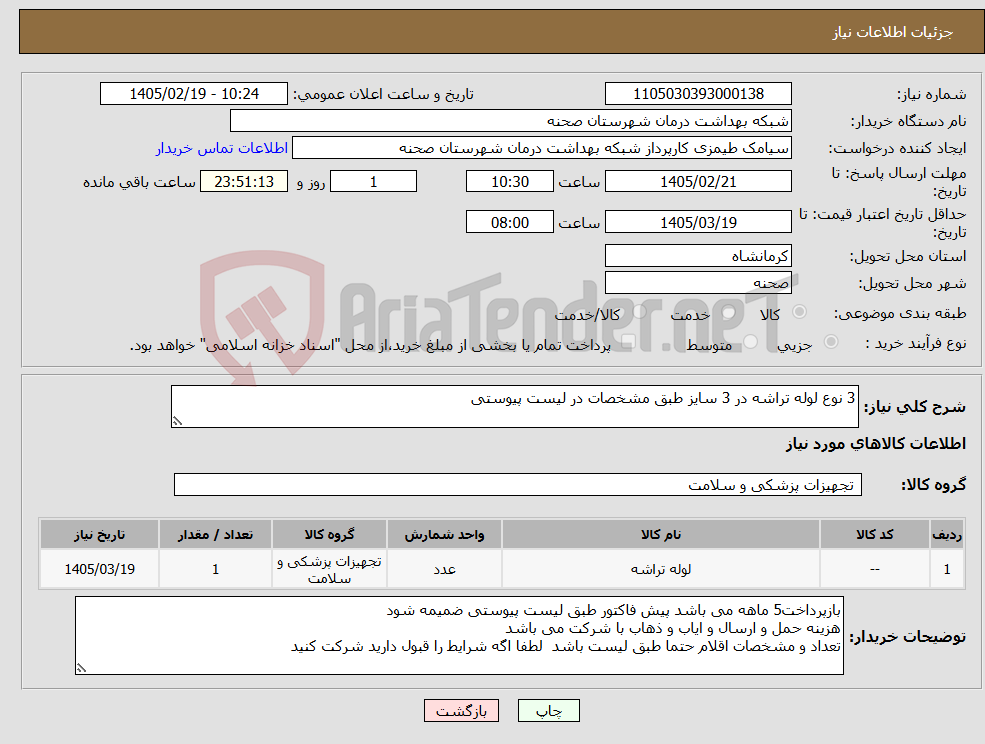The height and width of the screenshot is (744, 985).
Task: Click column header ردیف
Action: tap(947, 535)
